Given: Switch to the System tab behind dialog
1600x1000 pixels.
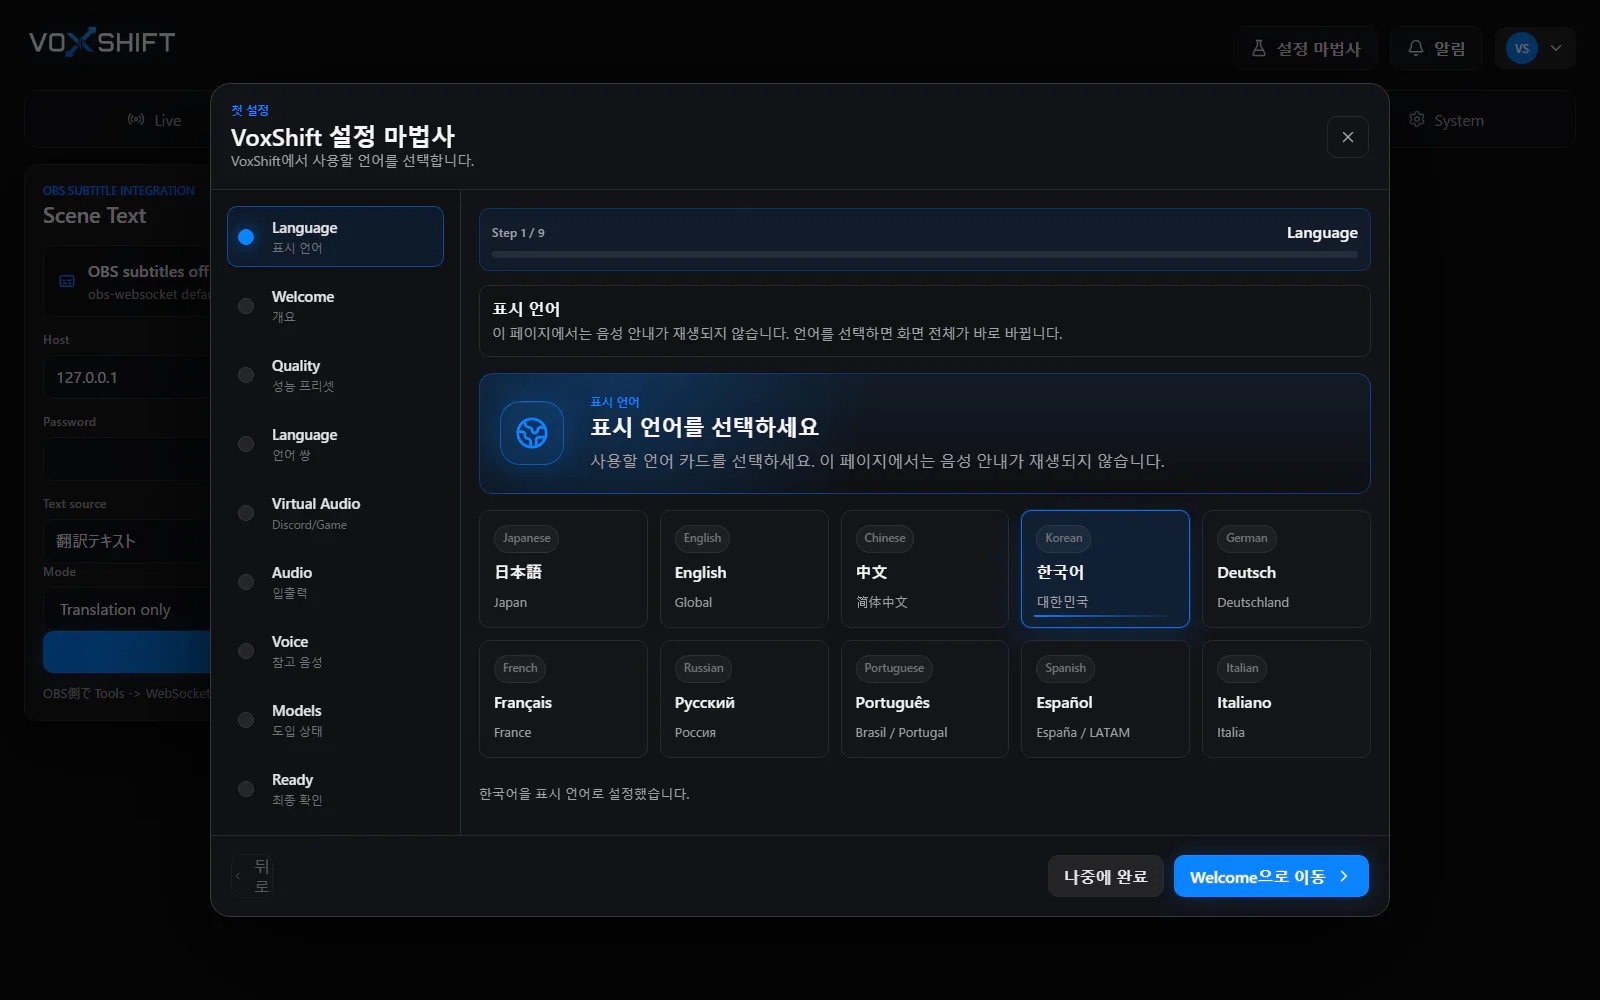Looking at the screenshot, I should point(1447,120).
